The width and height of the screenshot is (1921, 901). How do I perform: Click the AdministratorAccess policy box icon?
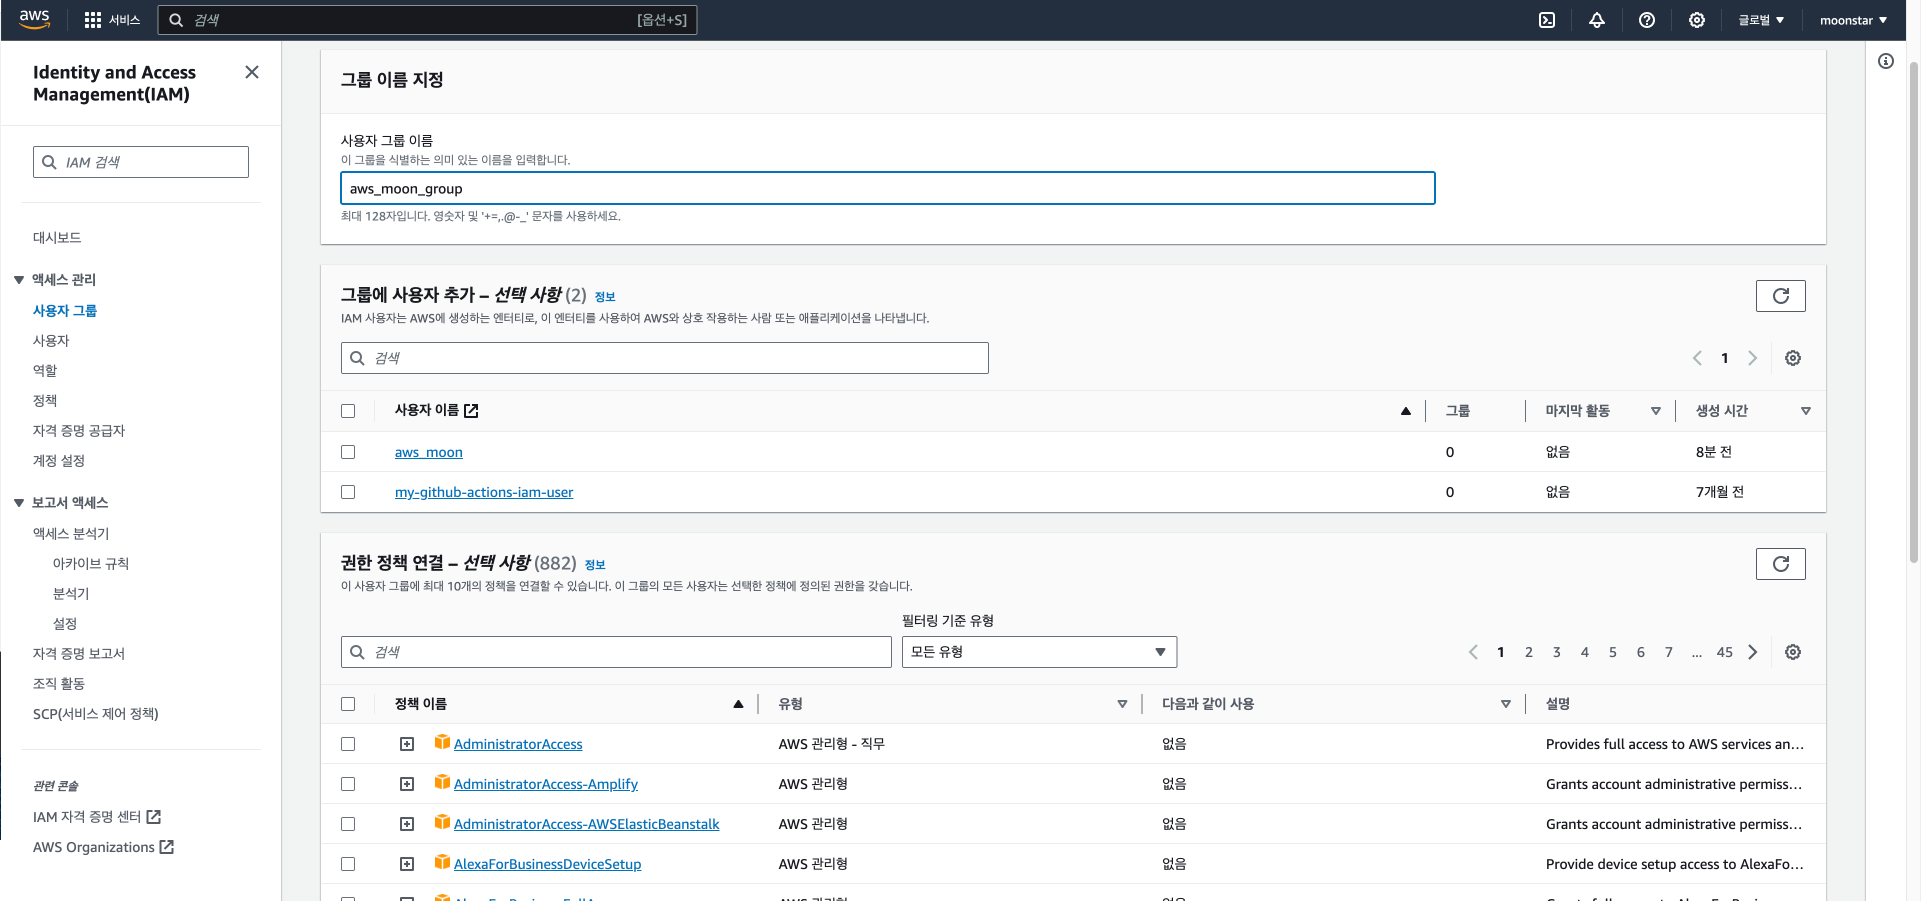[442, 742]
